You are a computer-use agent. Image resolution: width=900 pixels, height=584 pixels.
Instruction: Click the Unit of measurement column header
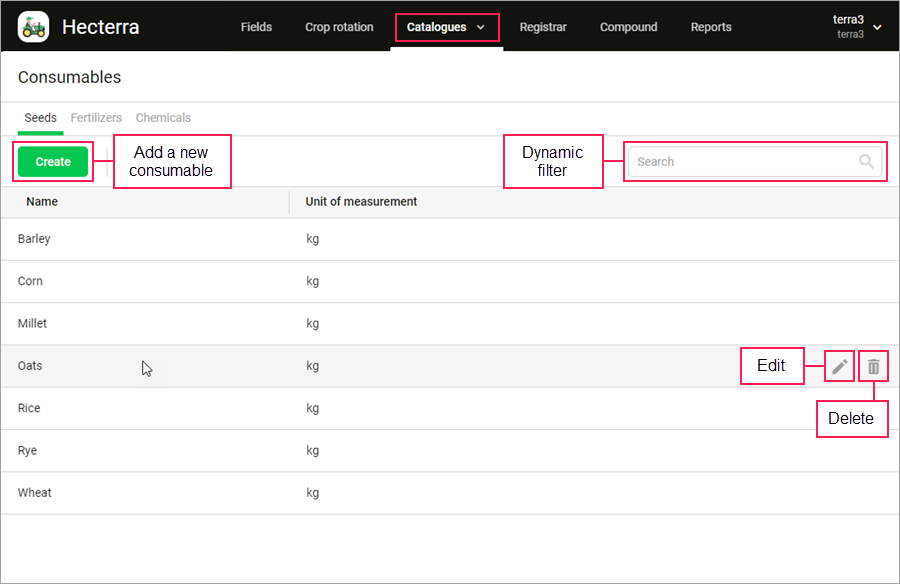coord(361,202)
